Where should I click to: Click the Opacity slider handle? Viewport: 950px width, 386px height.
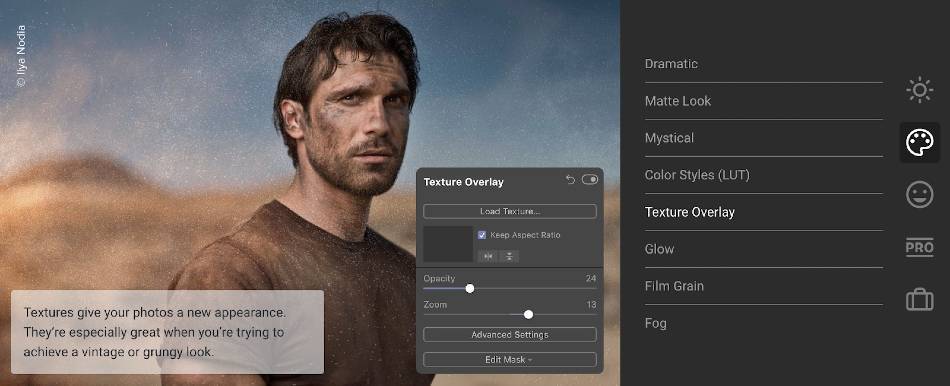point(470,288)
